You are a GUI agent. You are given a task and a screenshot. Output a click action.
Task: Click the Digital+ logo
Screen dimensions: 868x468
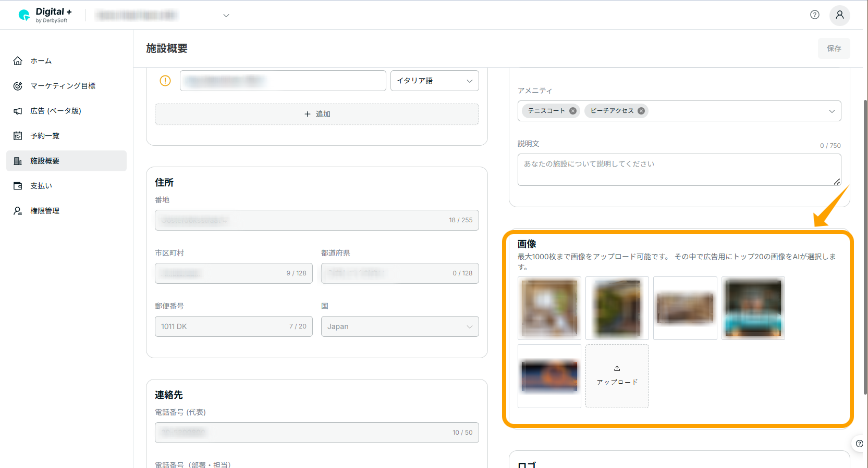[x=45, y=15]
